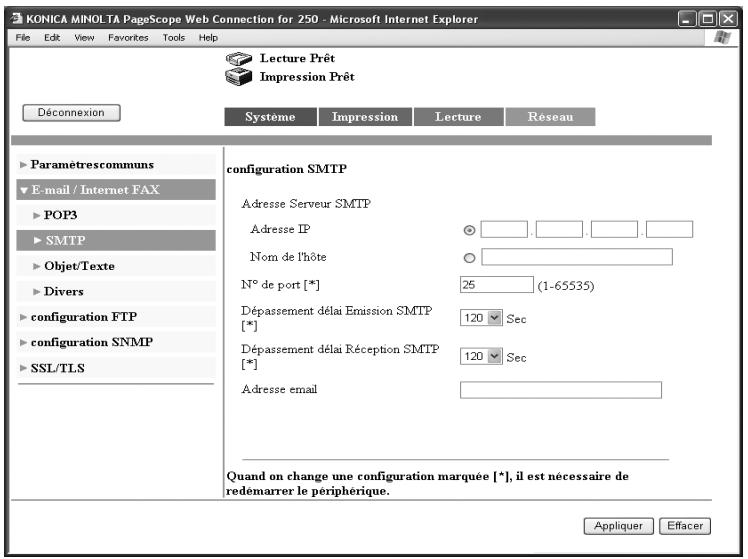This screenshot has width=748, height=559.
Task: Expand the Paramètrescommuns menu section
Action: (x=116, y=165)
